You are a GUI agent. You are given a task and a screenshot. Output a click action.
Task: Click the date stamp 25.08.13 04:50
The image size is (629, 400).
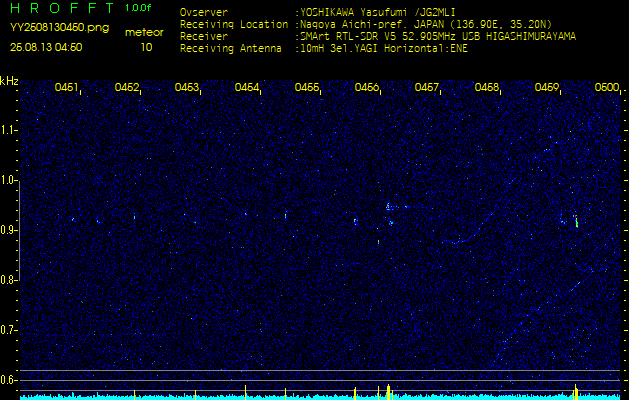point(46,47)
